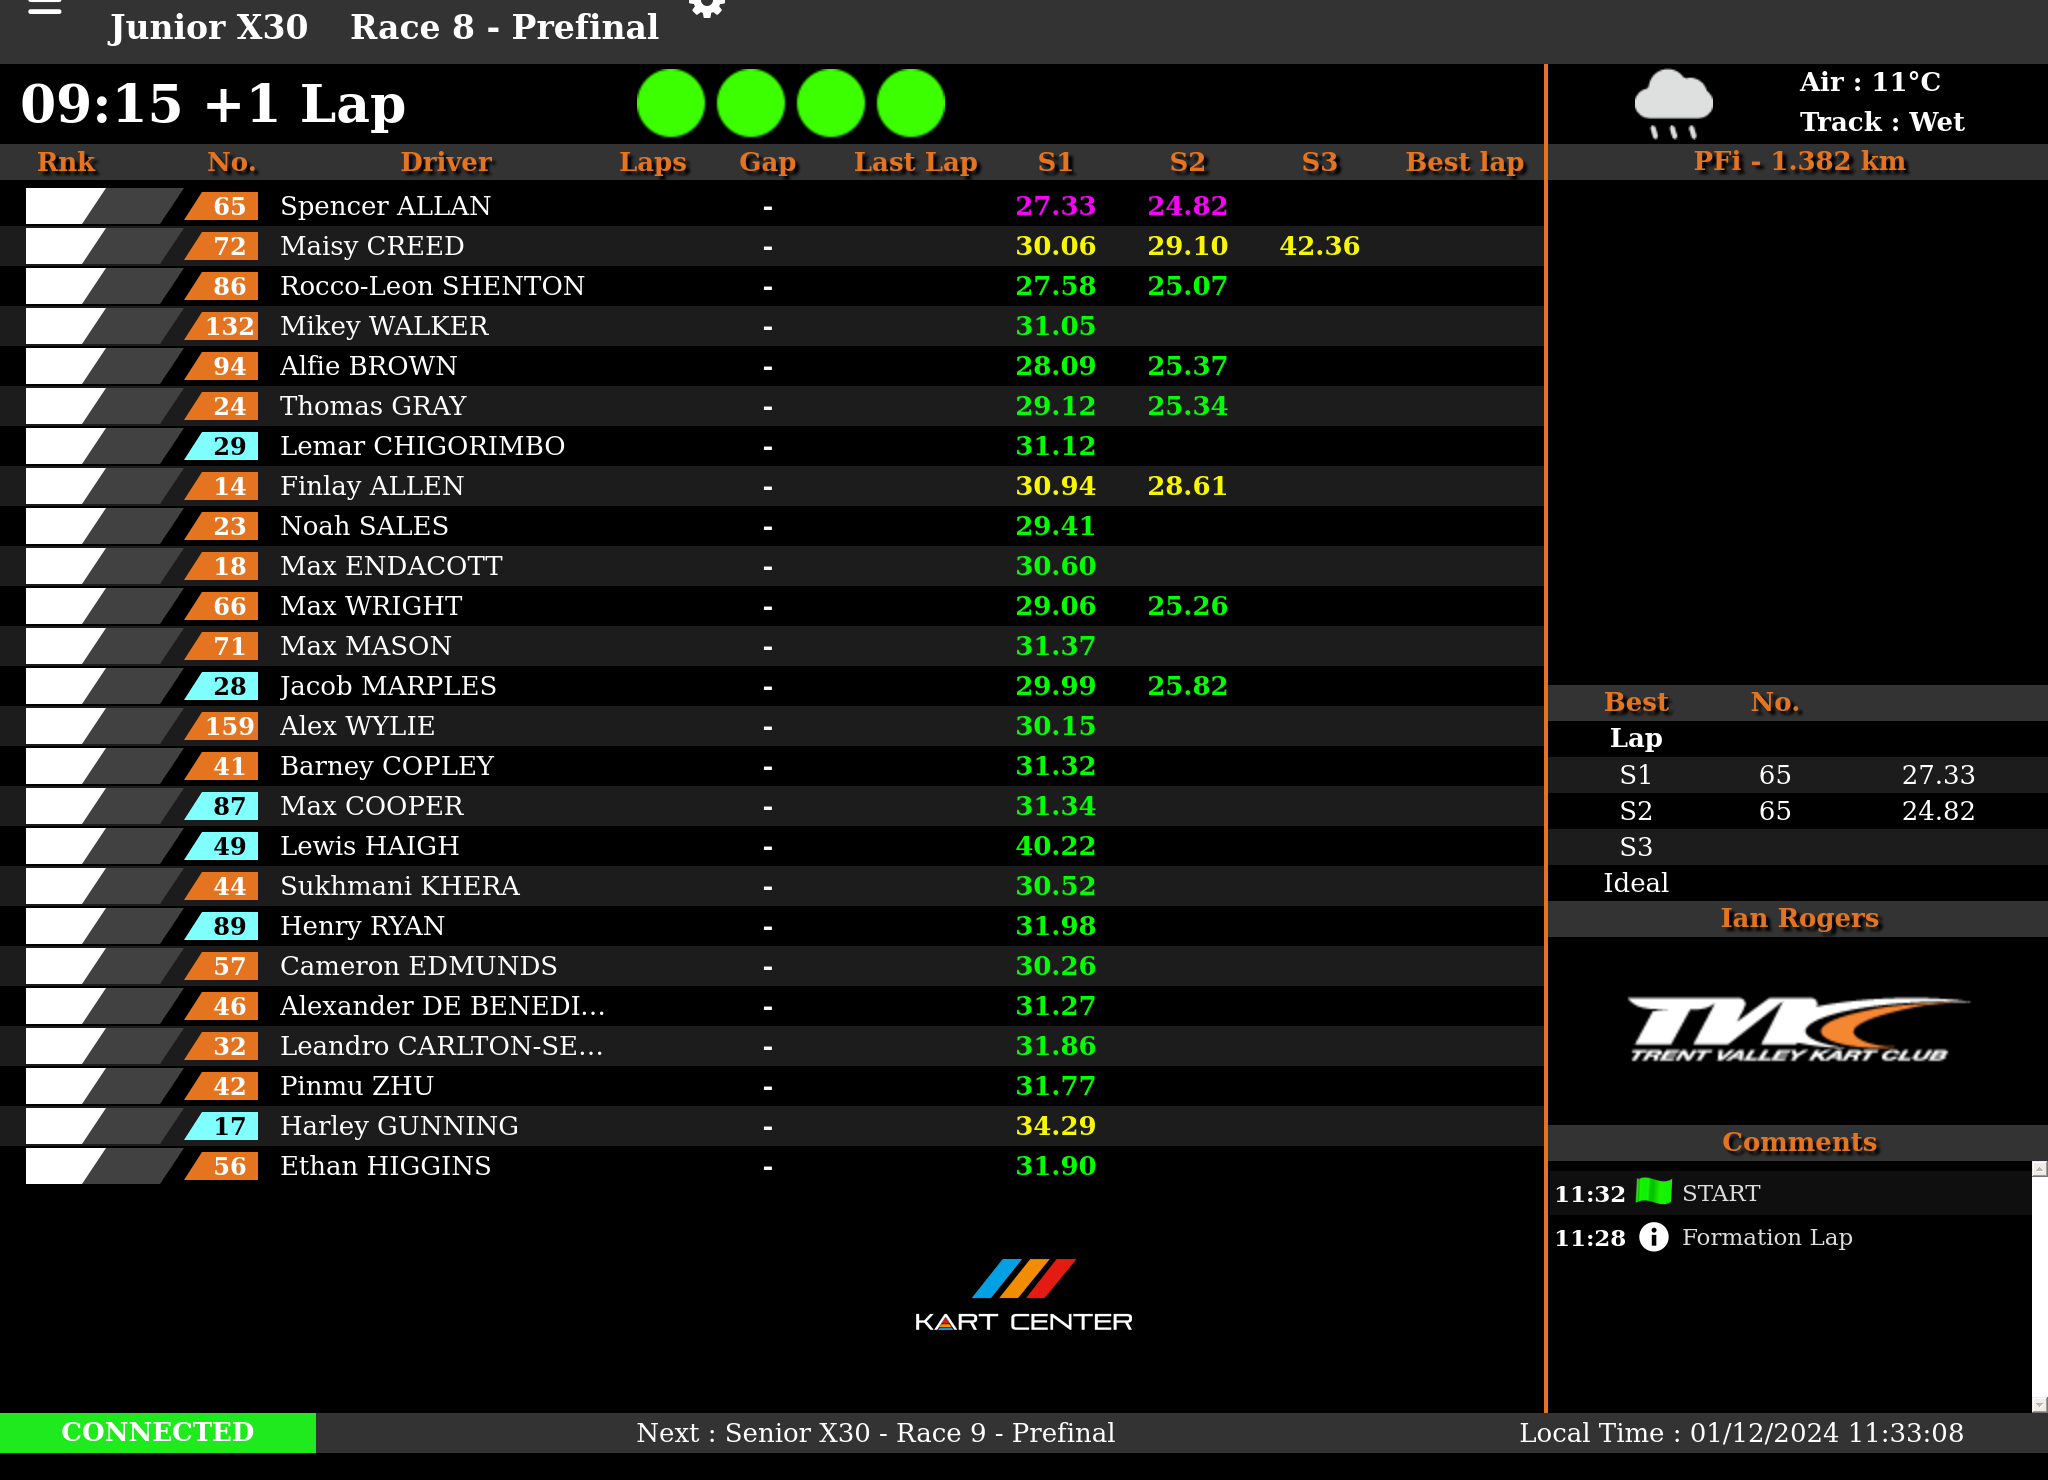Click the last green start light
This screenshot has width=2048, height=1480.
click(911, 104)
